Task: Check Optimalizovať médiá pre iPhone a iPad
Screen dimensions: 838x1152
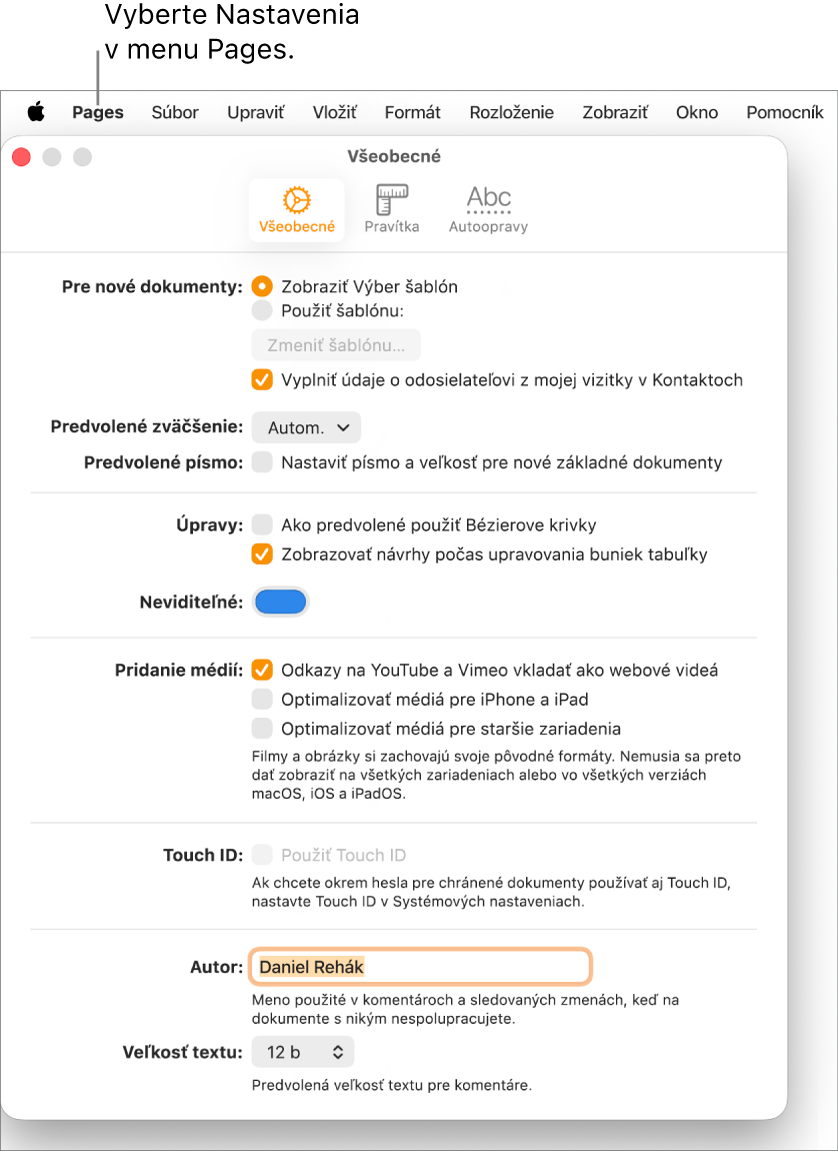Action: [262, 699]
